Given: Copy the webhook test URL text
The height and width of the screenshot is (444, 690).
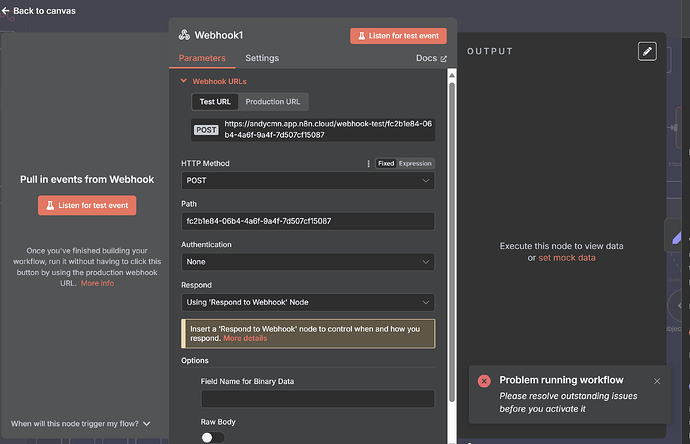Looking at the screenshot, I should [x=328, y=129].
